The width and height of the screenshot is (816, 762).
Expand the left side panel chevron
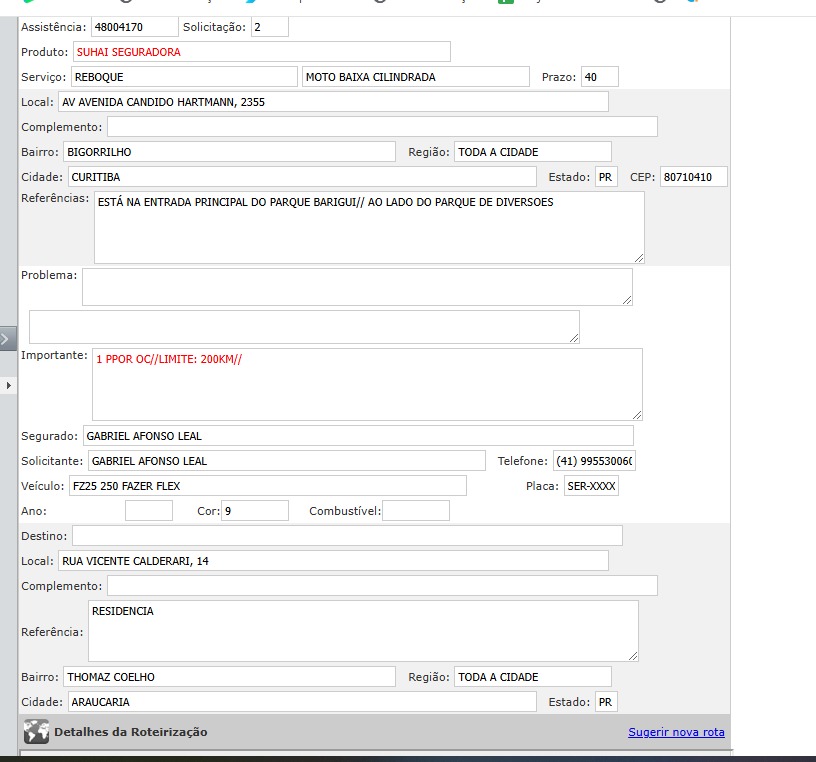(x=6, y=339)
